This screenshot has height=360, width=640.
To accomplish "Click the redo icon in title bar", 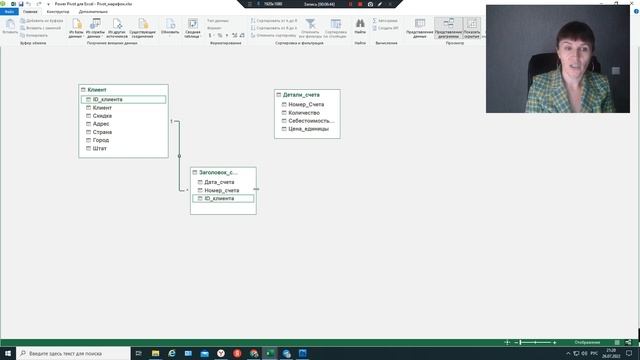I will pos(39,4).
